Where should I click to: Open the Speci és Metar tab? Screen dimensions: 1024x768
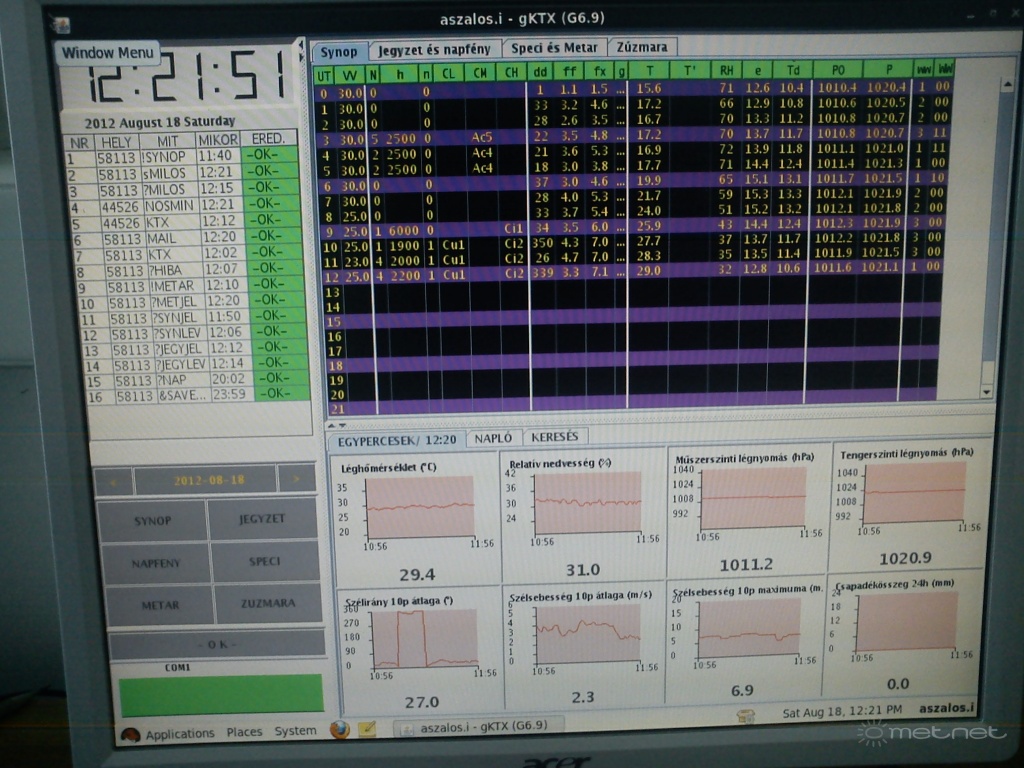pos(554,48)
